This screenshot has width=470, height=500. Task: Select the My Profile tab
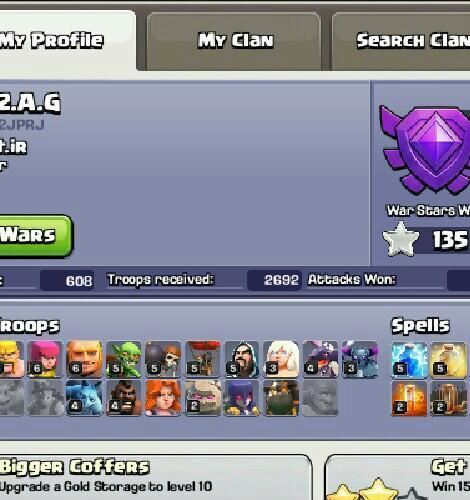[67, 40]
